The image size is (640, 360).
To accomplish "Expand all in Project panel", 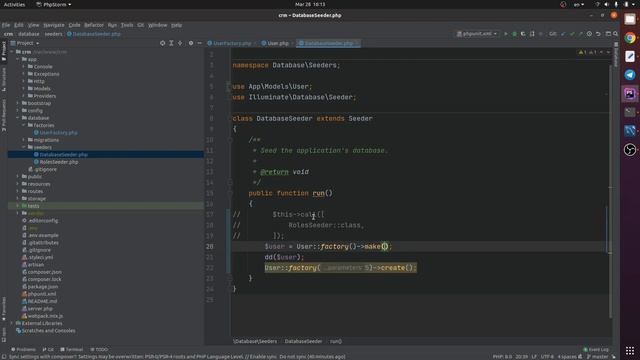I will (x=171, y=43).
